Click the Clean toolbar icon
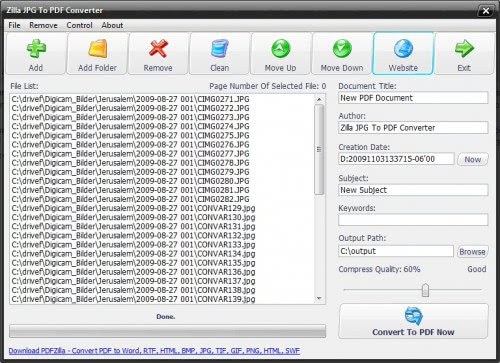The width and height of the screenshot is (500, 363). [220, 49]
